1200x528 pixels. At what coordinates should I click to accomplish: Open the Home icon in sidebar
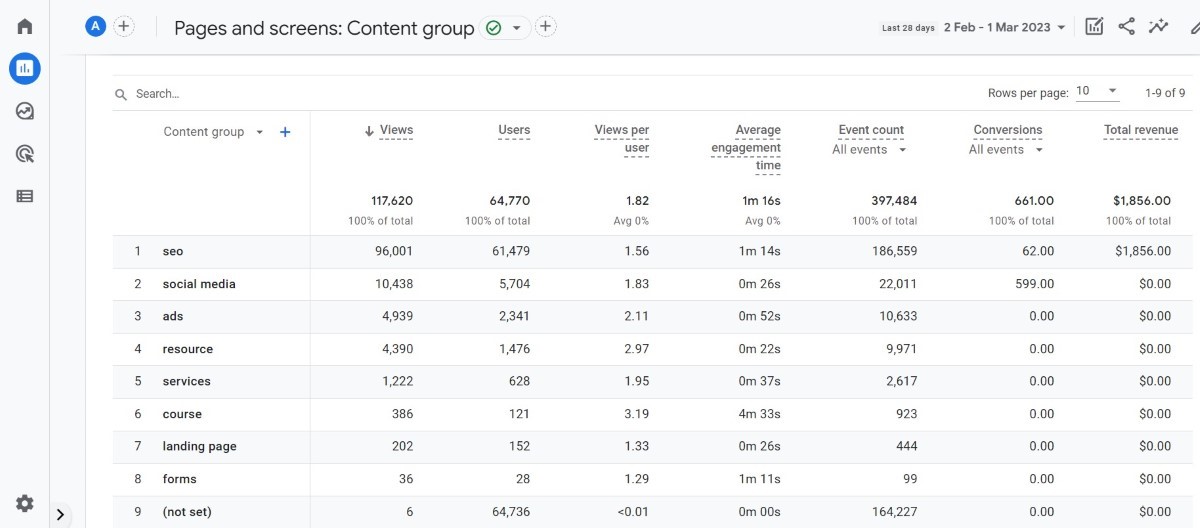click(x=25, y=26)
